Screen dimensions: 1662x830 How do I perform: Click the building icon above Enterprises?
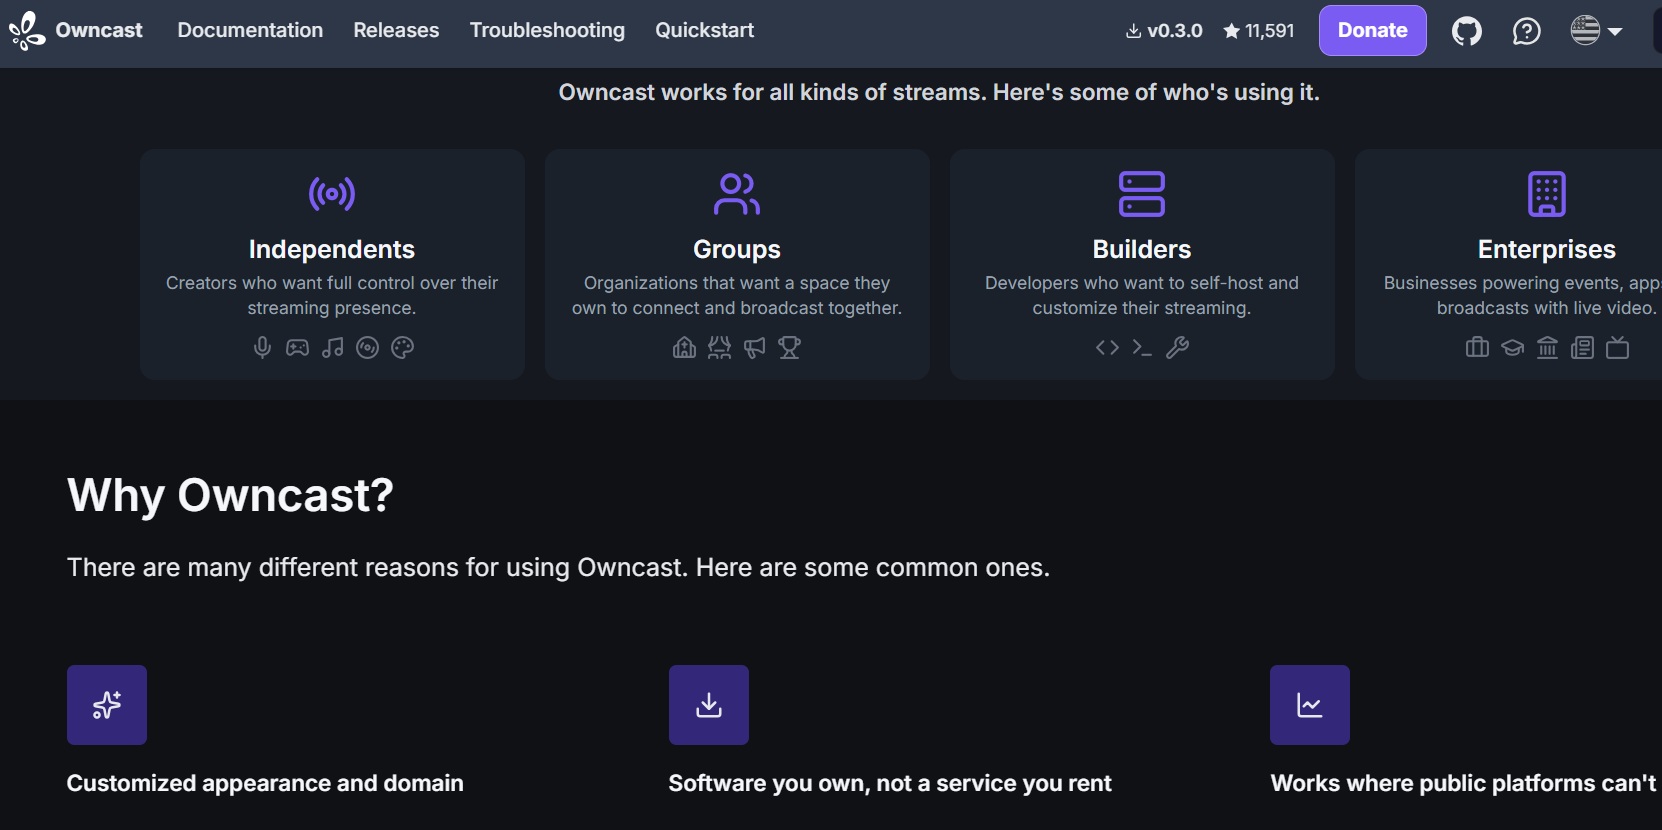1547,194
